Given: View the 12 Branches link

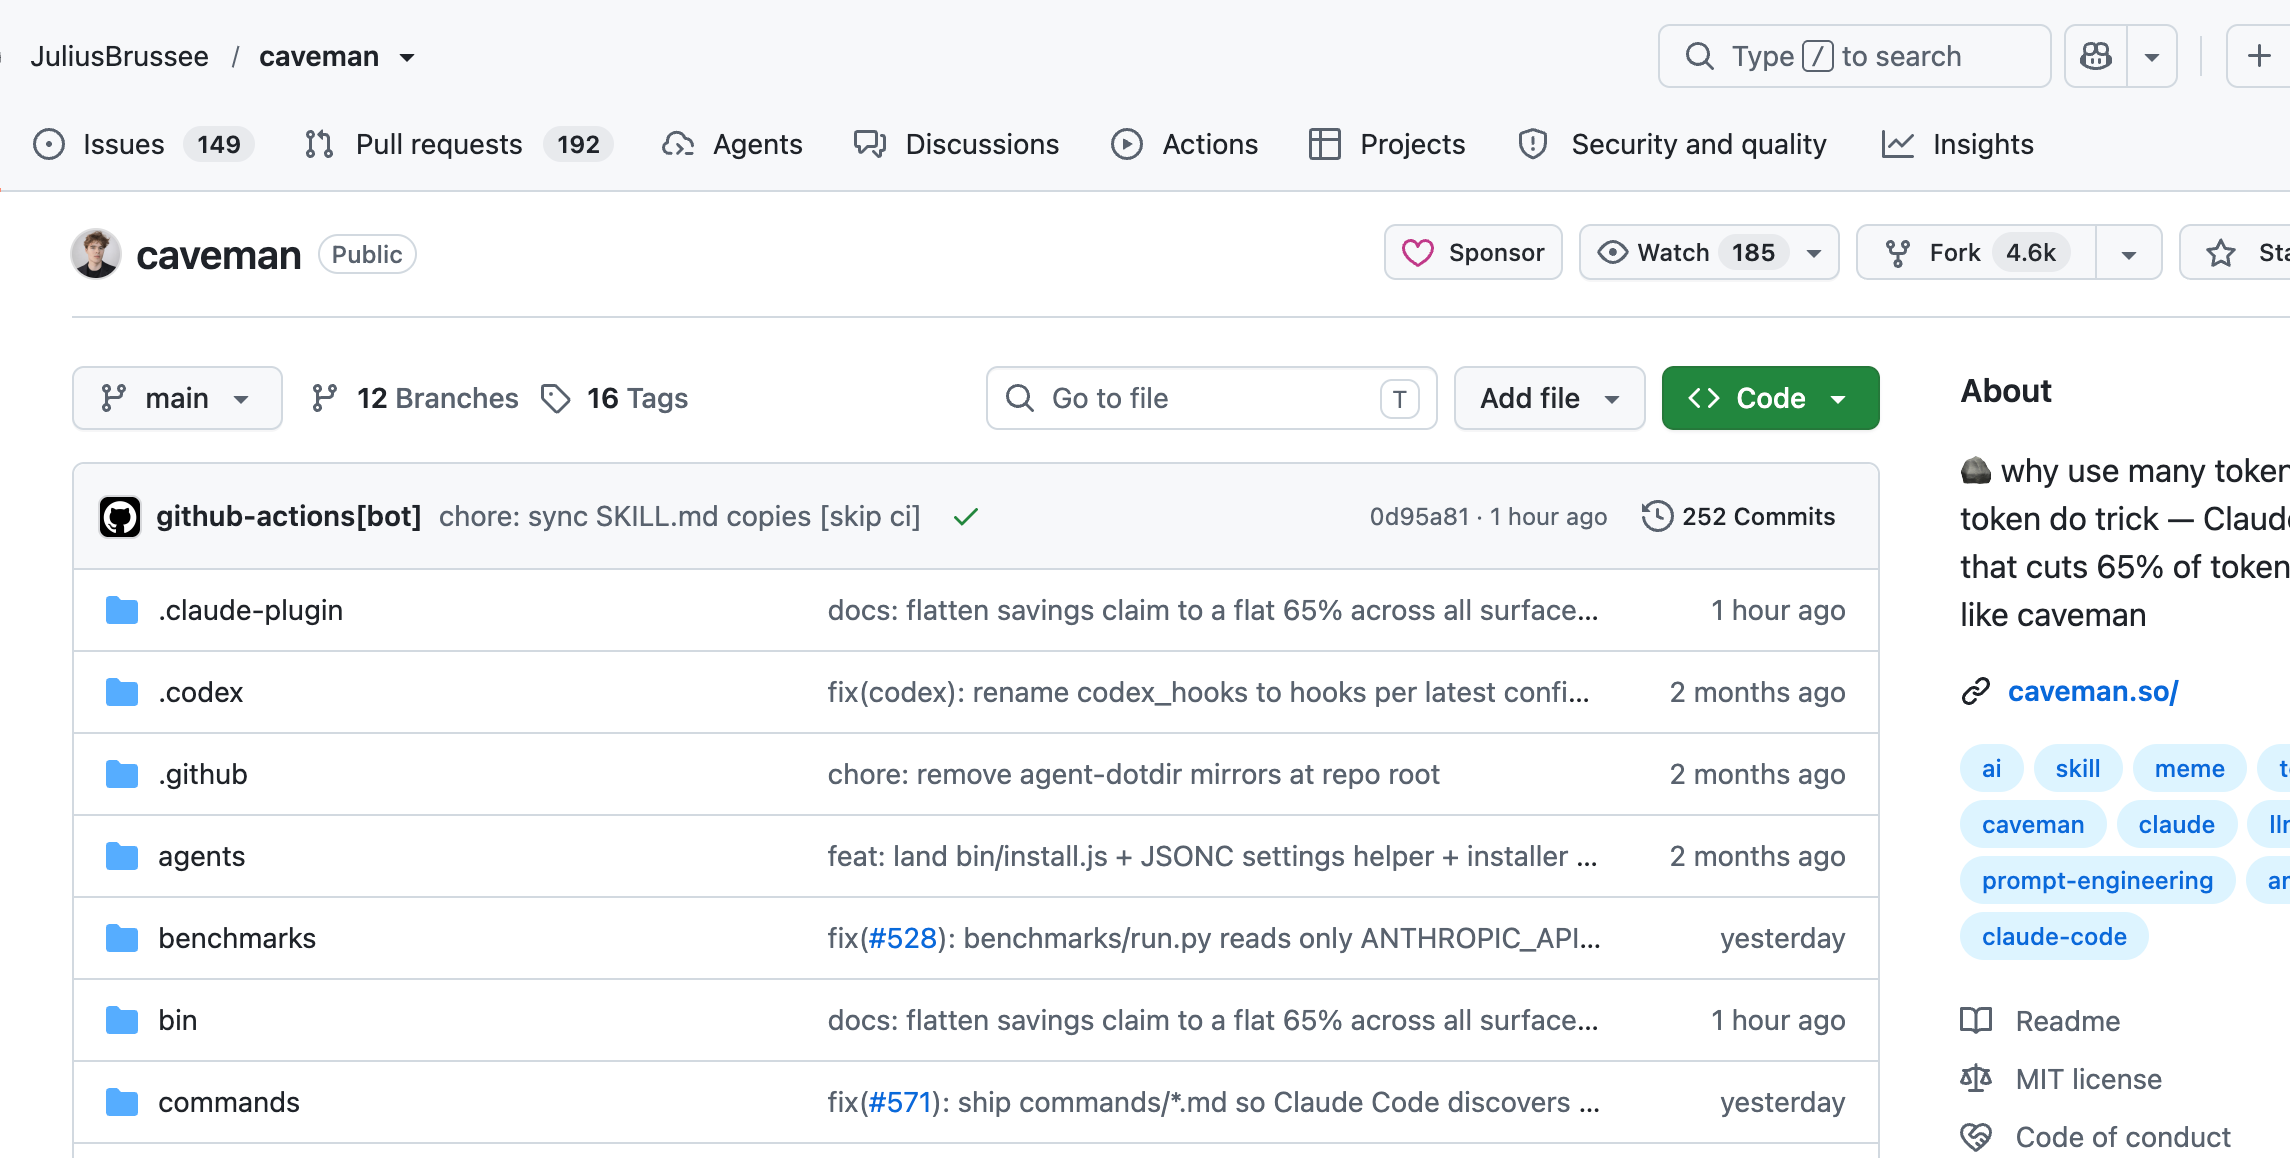Looking at the screenshot, I should coord(414,398).
